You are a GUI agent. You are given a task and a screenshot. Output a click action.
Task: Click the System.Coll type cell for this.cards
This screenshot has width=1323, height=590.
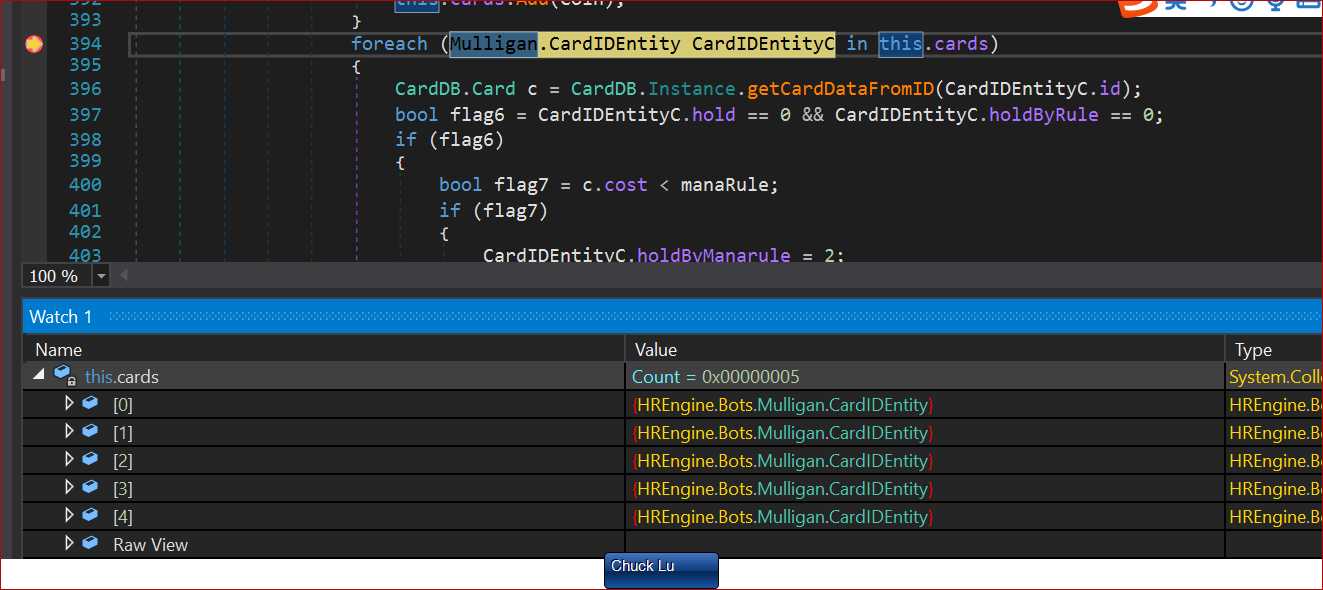1274,377
